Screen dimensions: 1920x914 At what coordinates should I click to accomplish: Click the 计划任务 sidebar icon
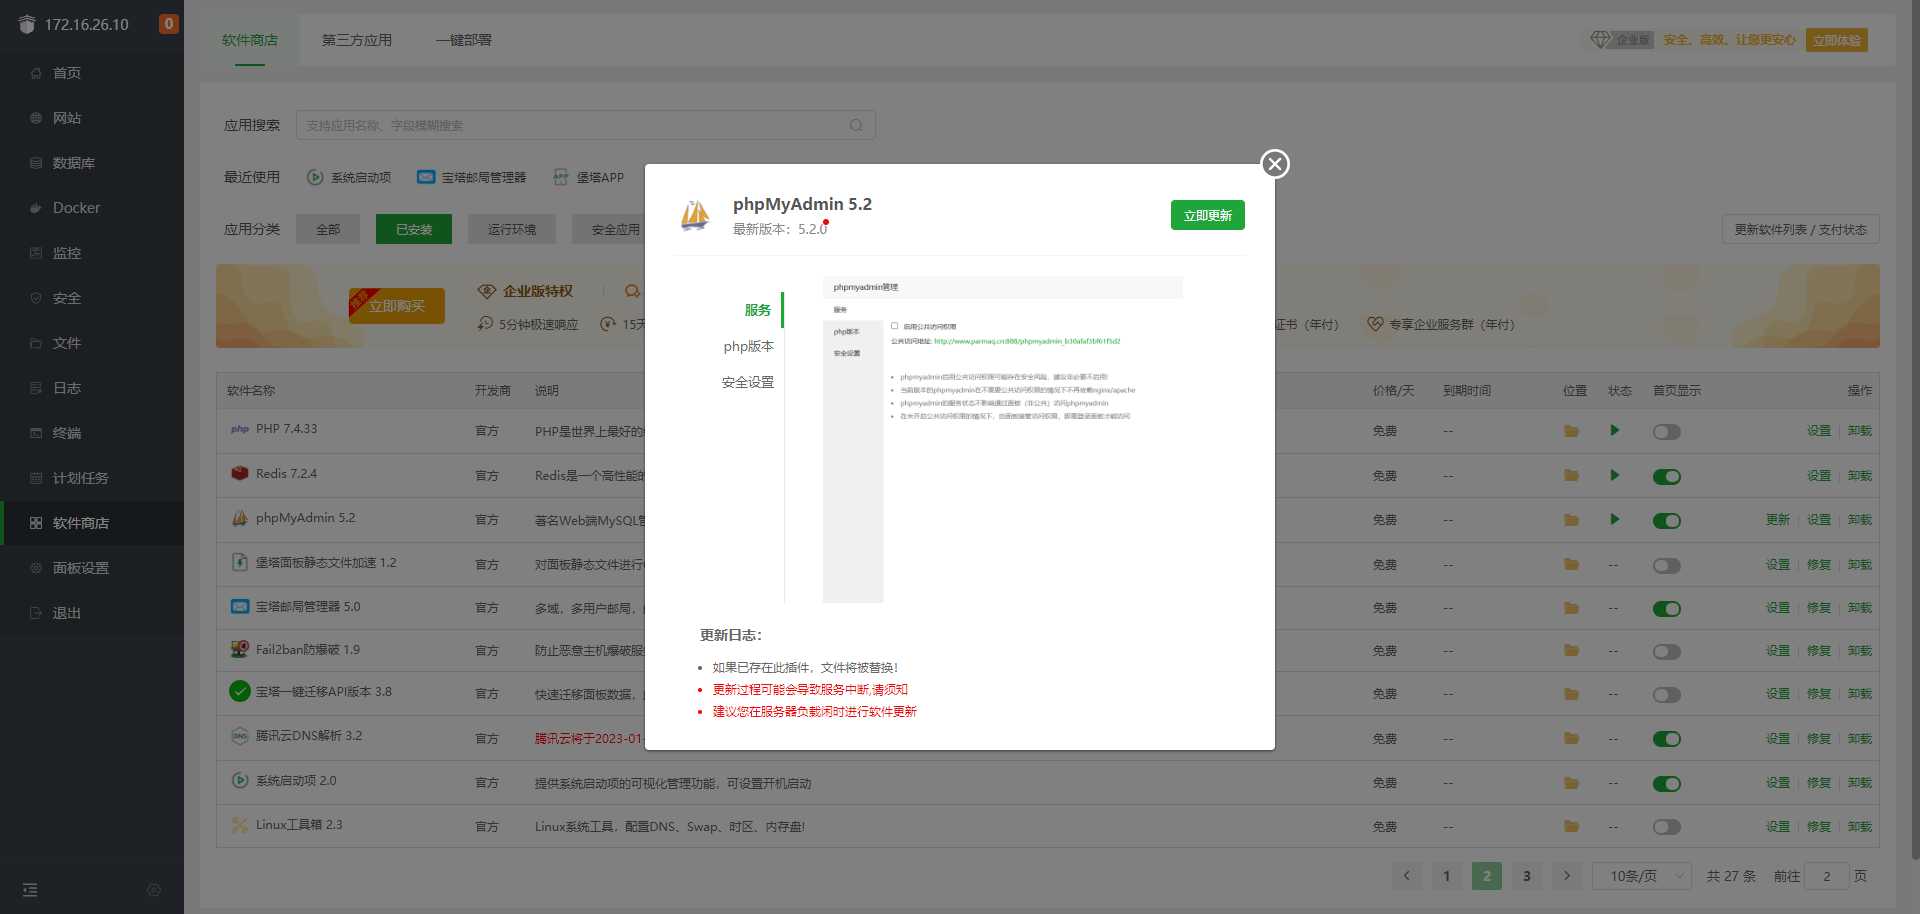(x=36, y=478)
